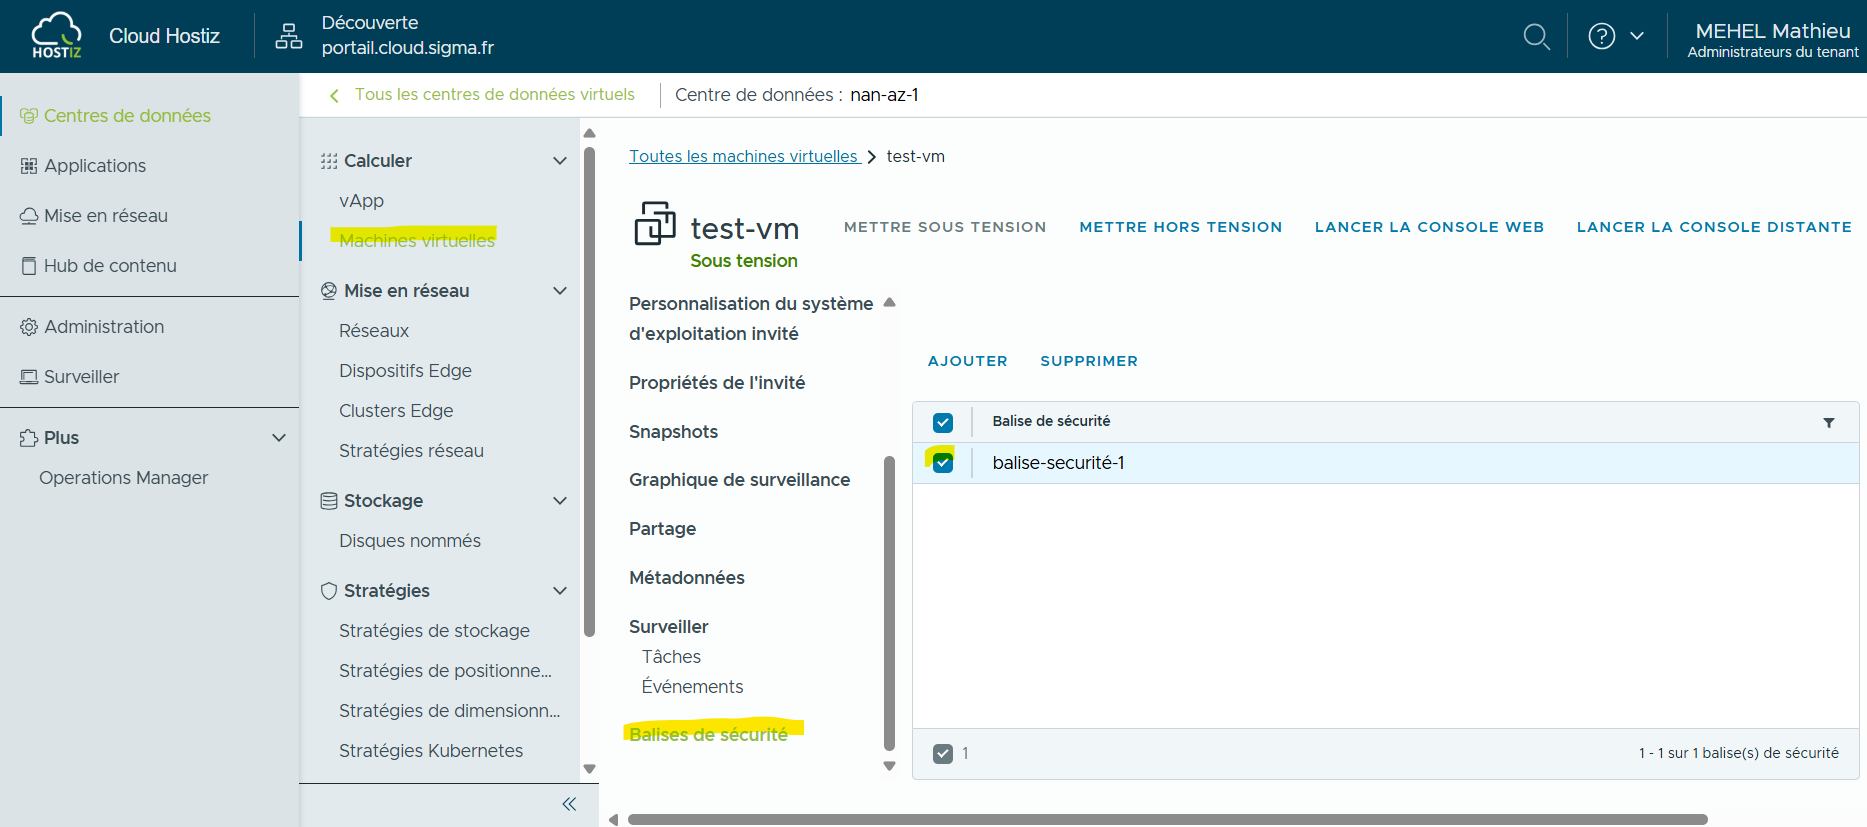The height and width of the screenshot is (827, 1867).
Task: Toggle the select-all checkbox in table header
Action: click(x=943, y=423)
